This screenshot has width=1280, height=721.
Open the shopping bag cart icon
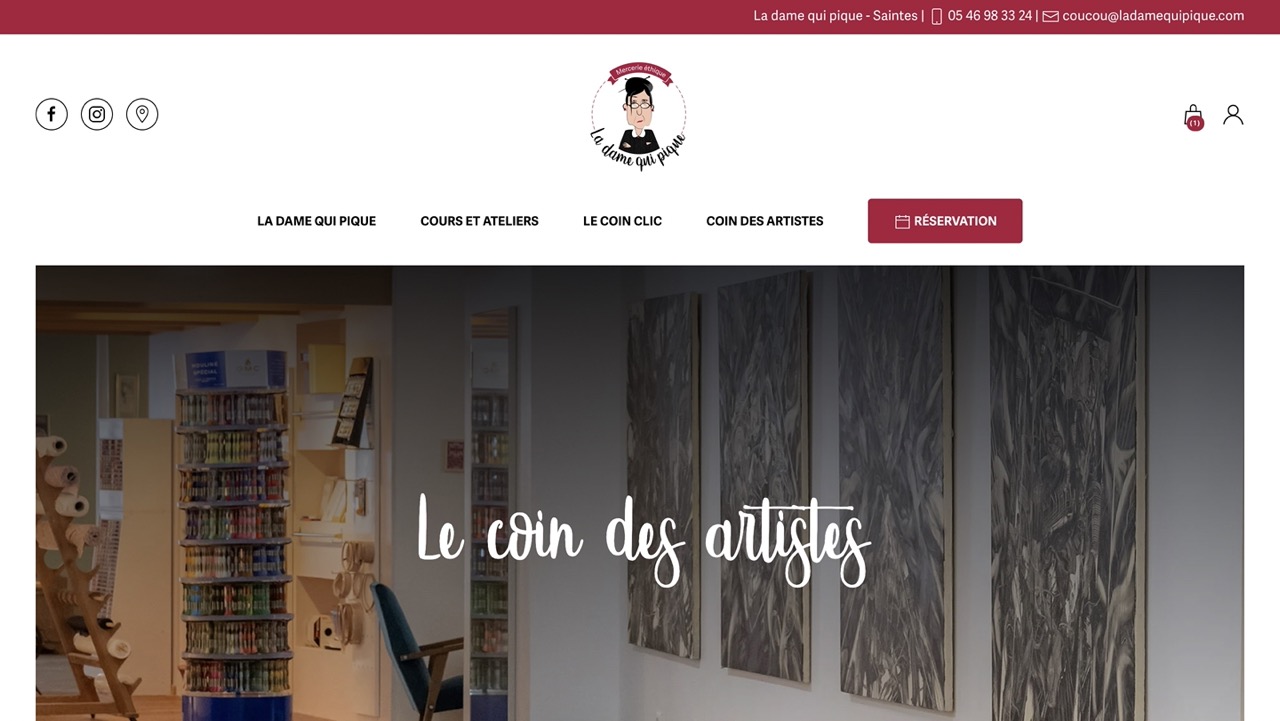click(1193, 116)
